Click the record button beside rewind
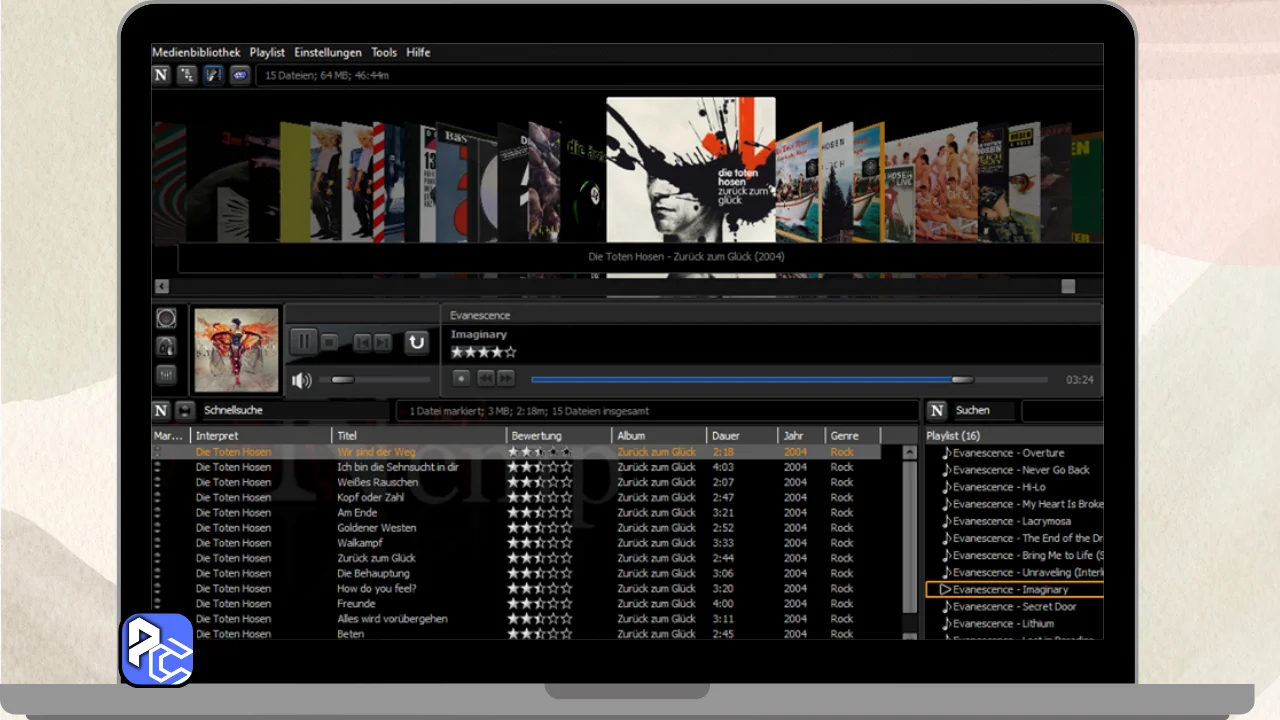The width and height of the screenshot is (1280, 720). 461,378
